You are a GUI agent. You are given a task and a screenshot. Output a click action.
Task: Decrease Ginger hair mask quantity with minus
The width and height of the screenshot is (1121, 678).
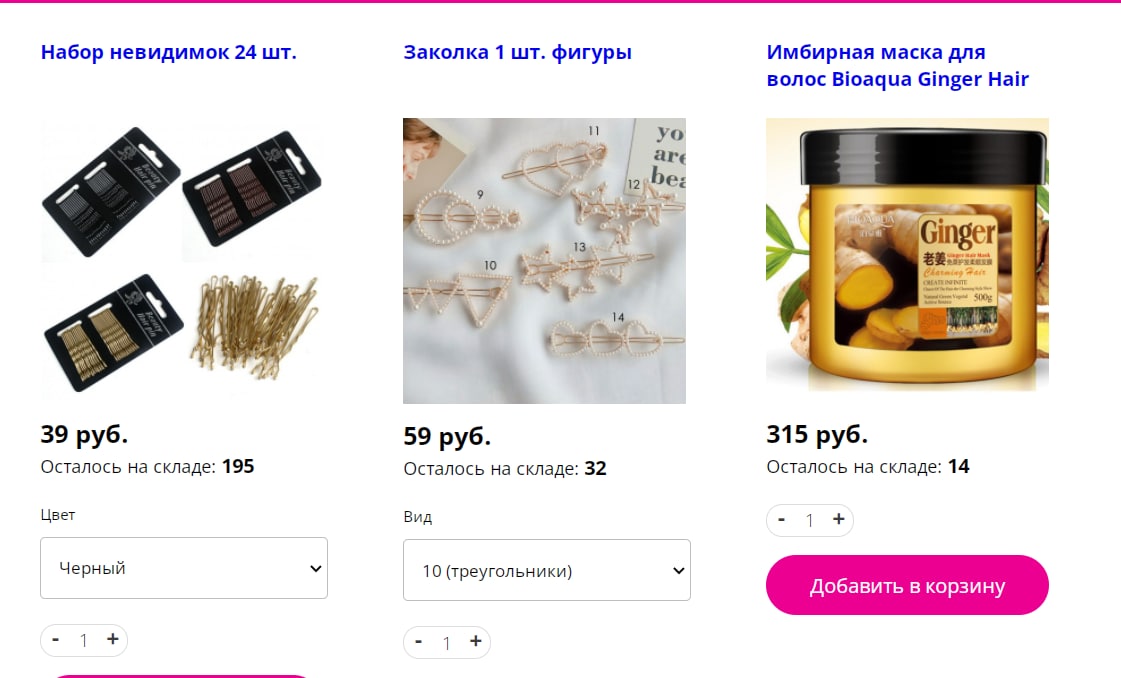point(781,519)
